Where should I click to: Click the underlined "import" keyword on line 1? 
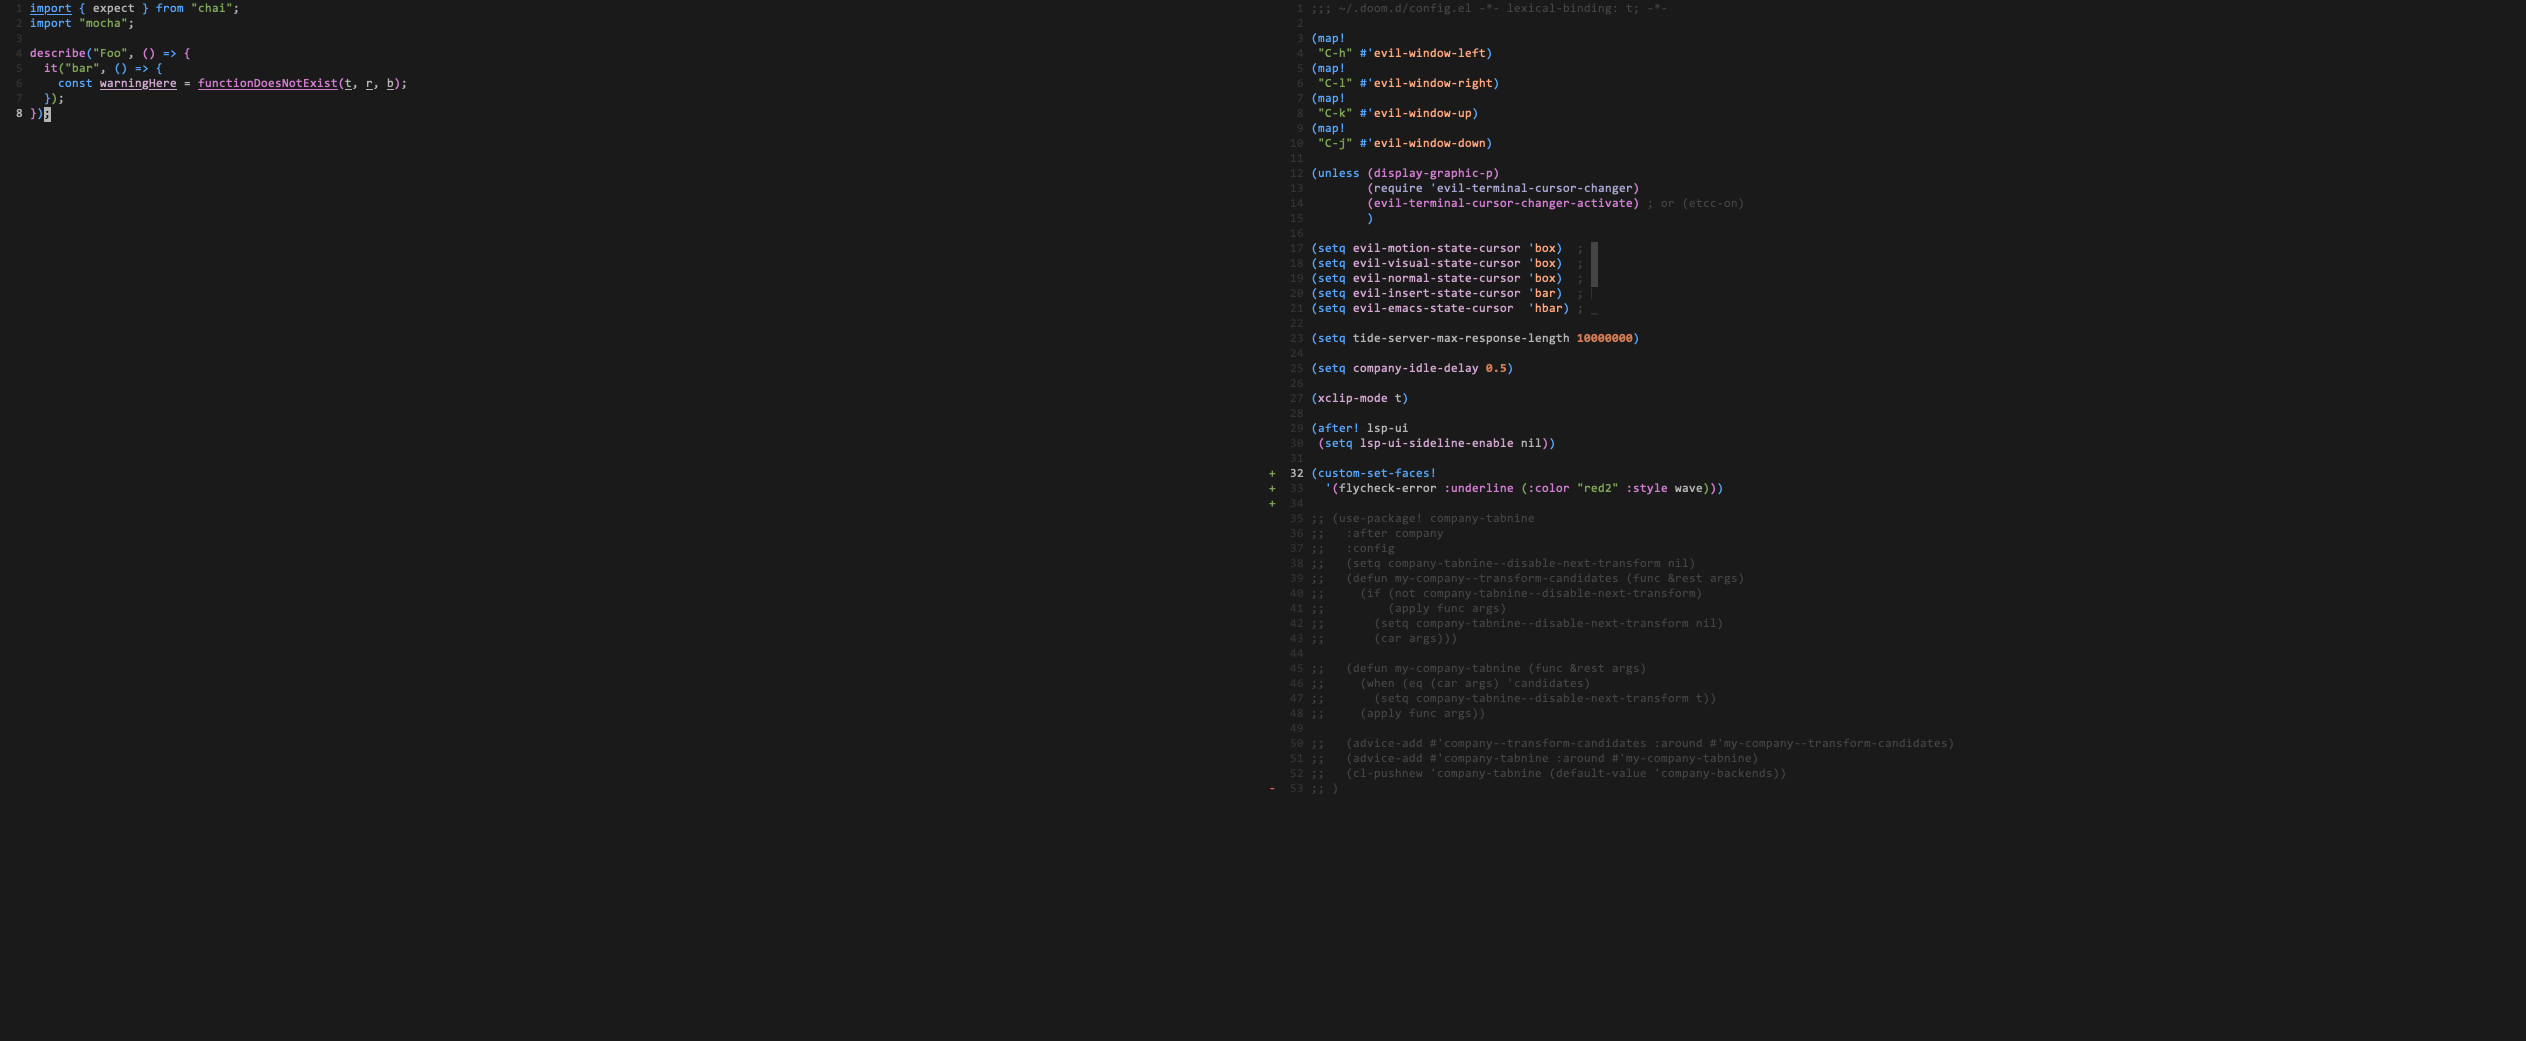click(50, 8)
